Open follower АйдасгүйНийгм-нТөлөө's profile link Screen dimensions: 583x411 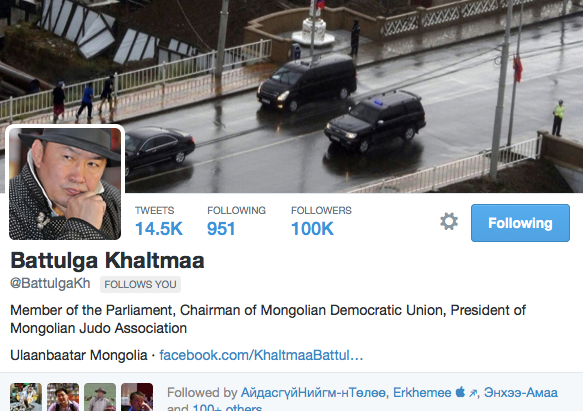pos(313,393)
